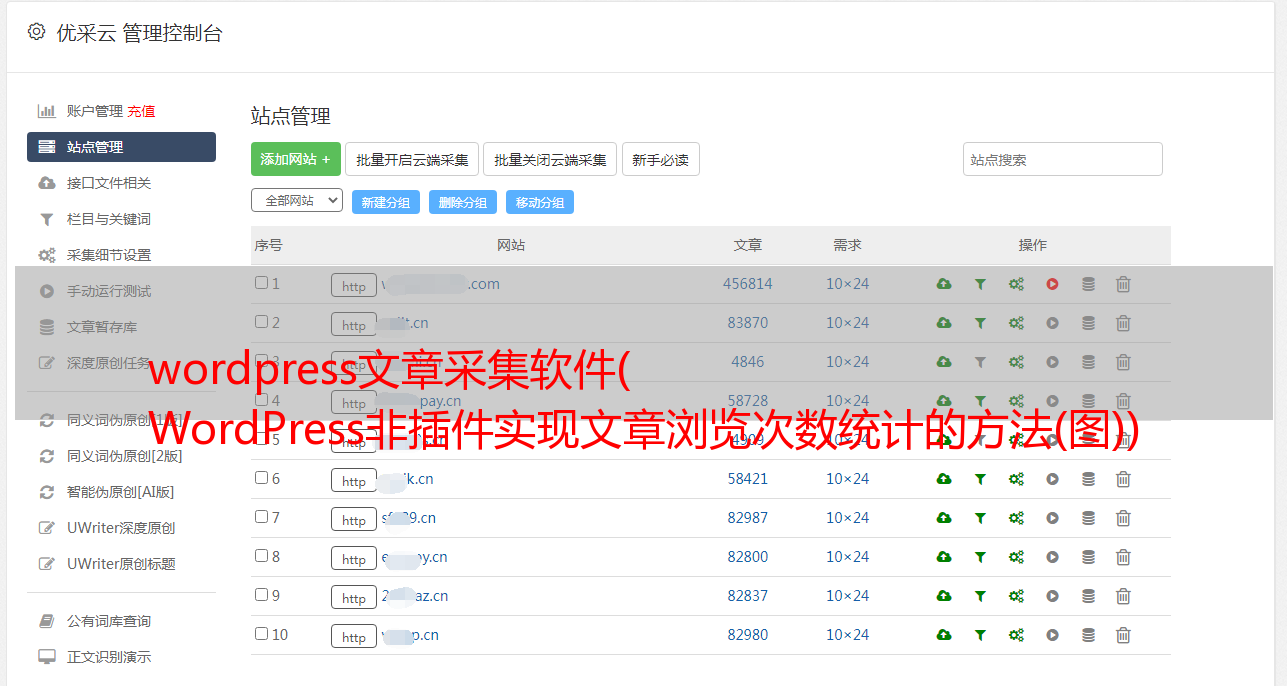Check the checkbox for row 1
This screenshot has height=686, width=1287.
[261, 283]
